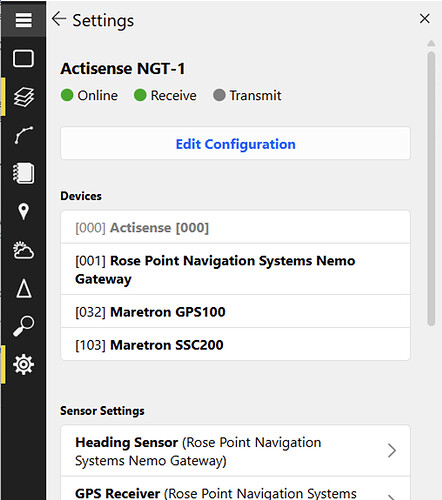
Task: Open the hamburger main menu
Action: coord(23,20)
